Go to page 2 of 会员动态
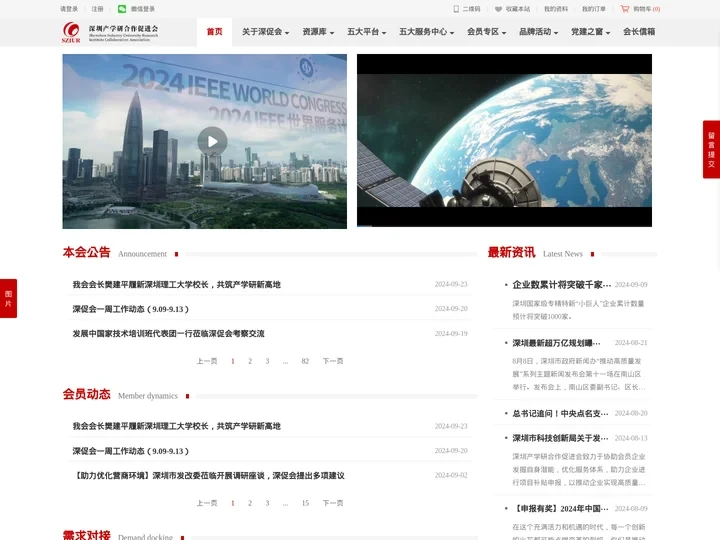 250,503
